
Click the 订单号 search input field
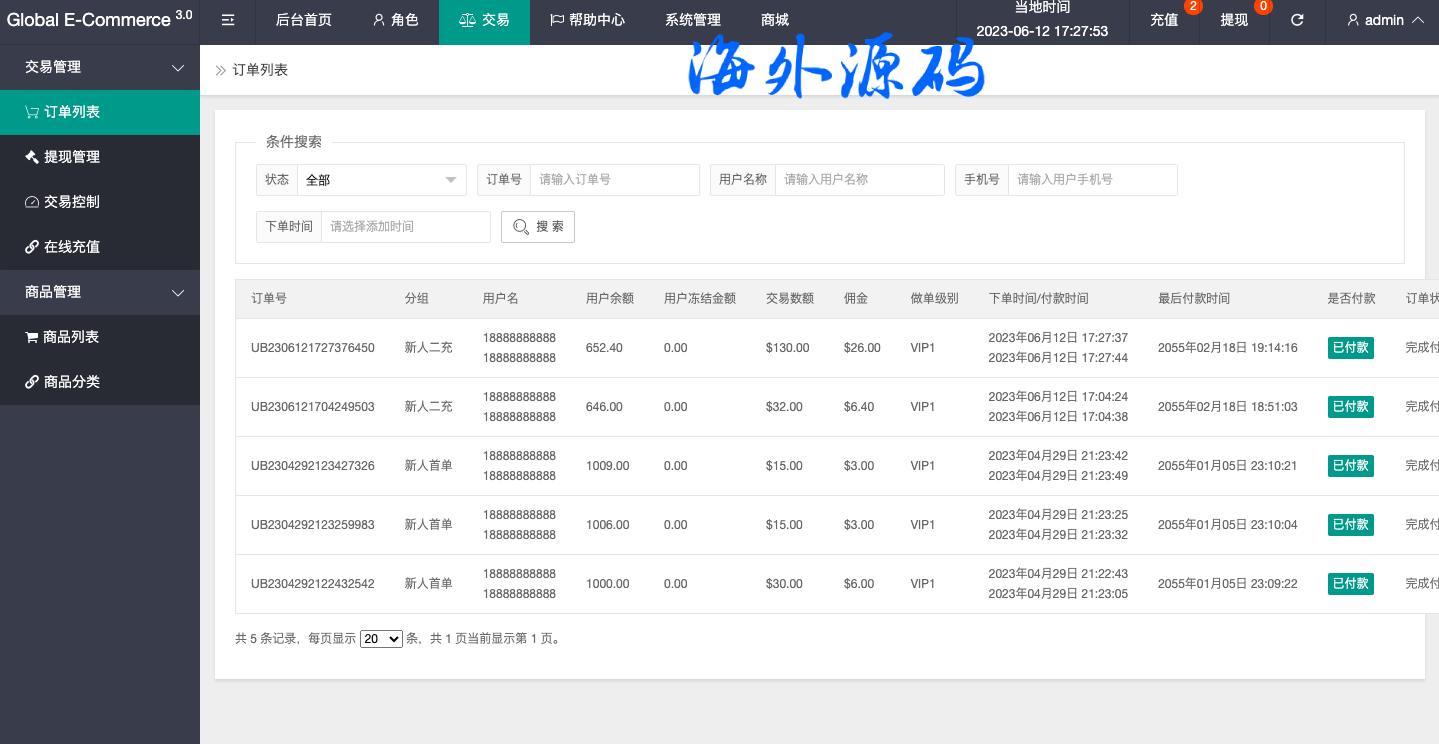pyautogui.click(x=614, y=180)
